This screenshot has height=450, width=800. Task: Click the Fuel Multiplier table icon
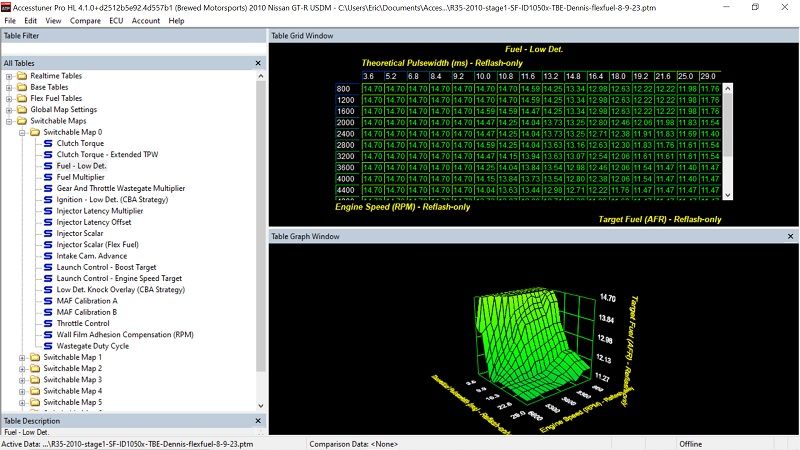[x=48, y=177]
